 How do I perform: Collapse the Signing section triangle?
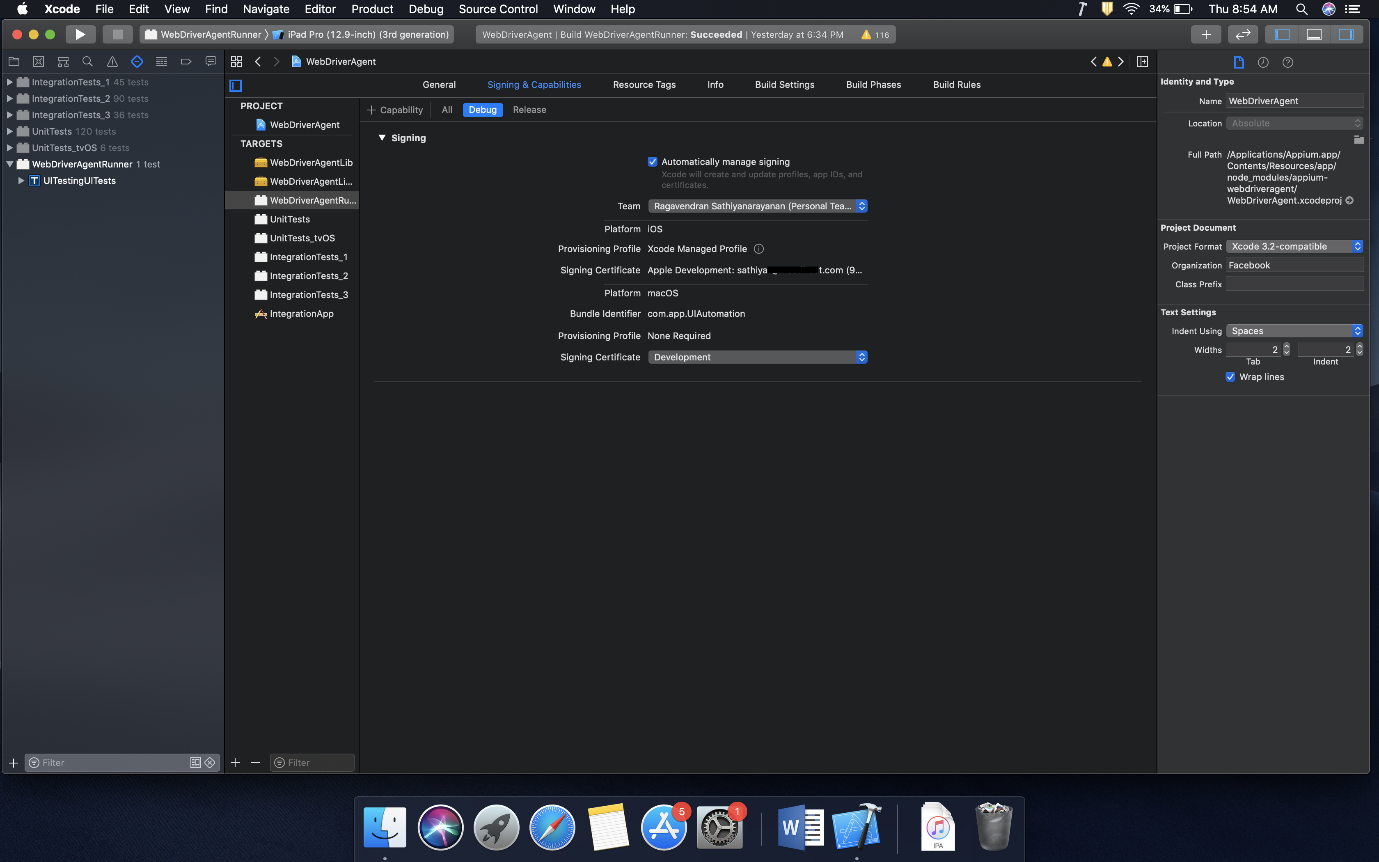(x=382, y=138)
